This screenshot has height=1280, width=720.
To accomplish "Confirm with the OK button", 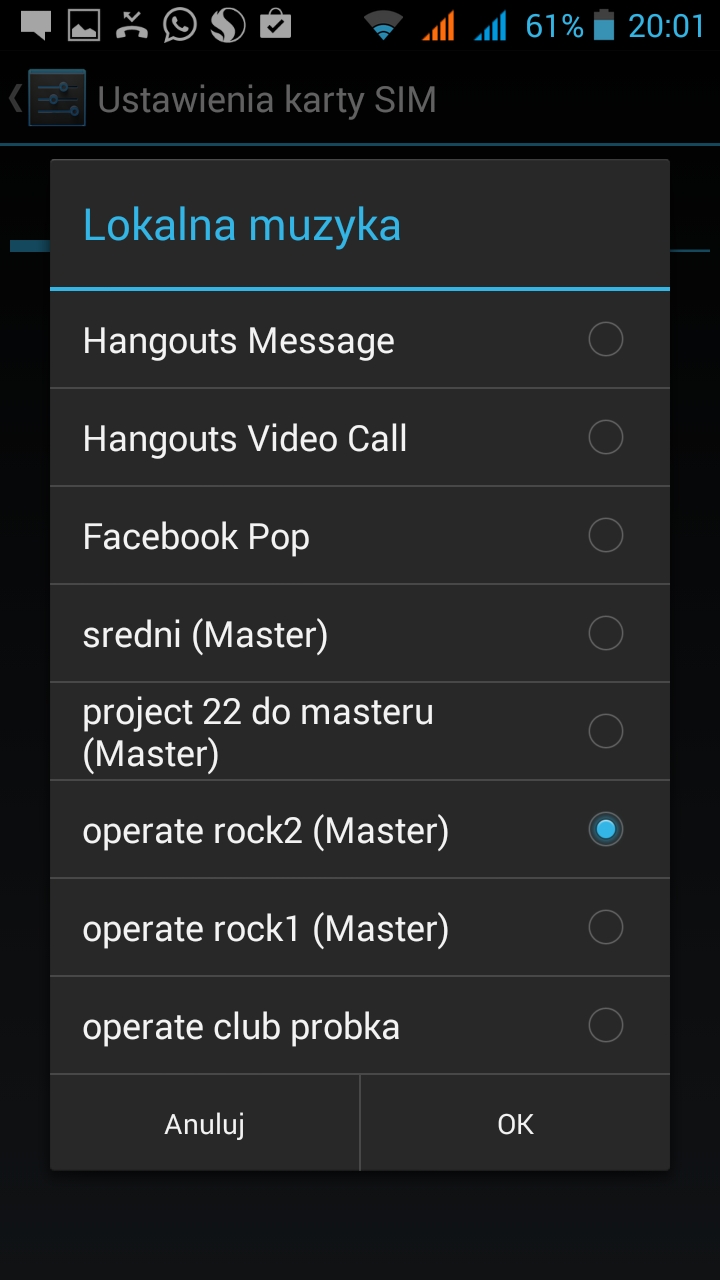I will coord(515,1124).
